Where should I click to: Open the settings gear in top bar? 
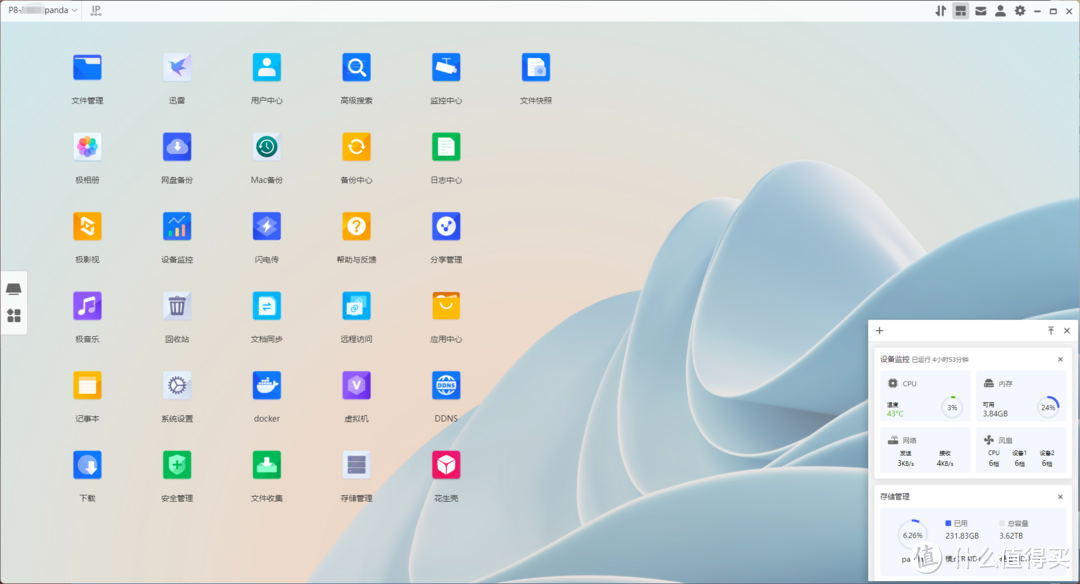[x=1020, y=11]
